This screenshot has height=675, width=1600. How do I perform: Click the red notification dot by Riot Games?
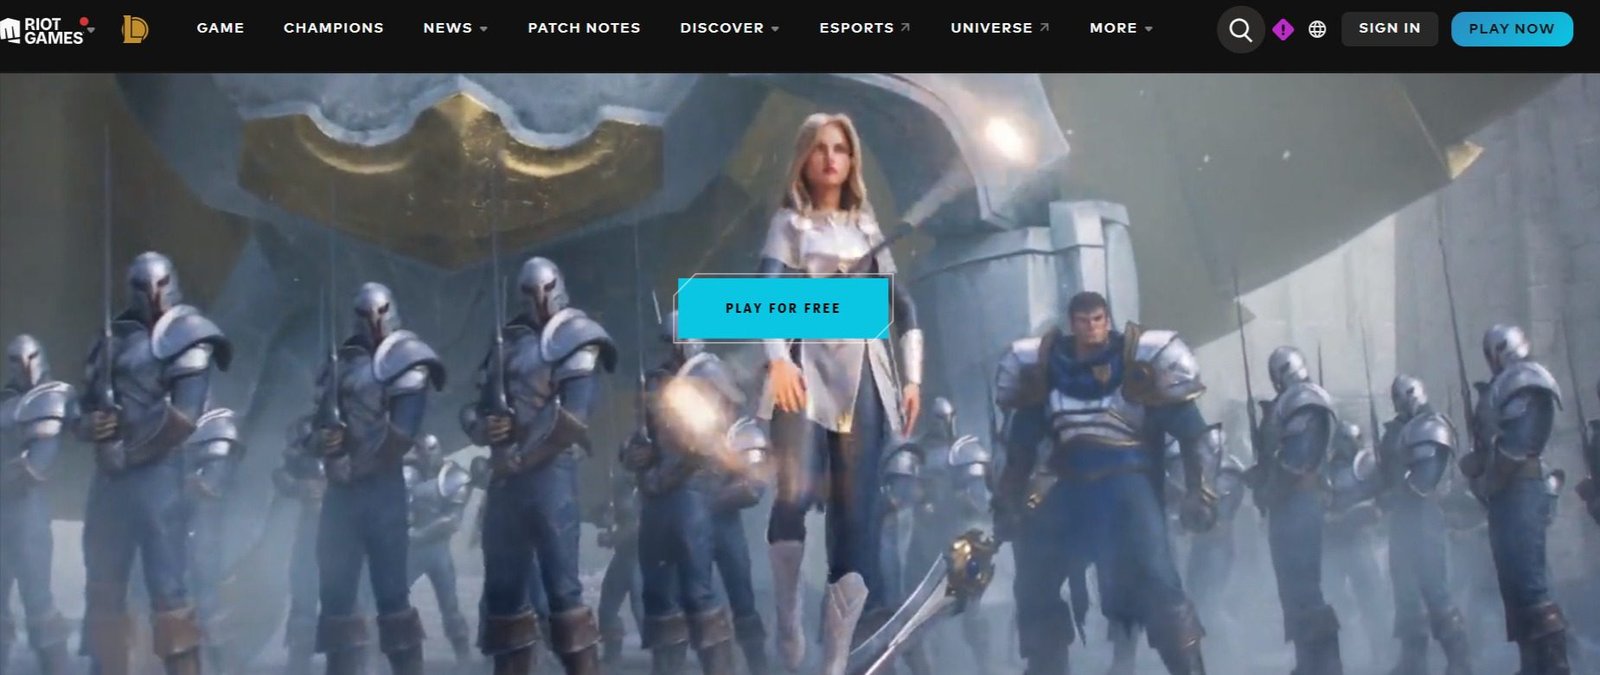[84, 21]
